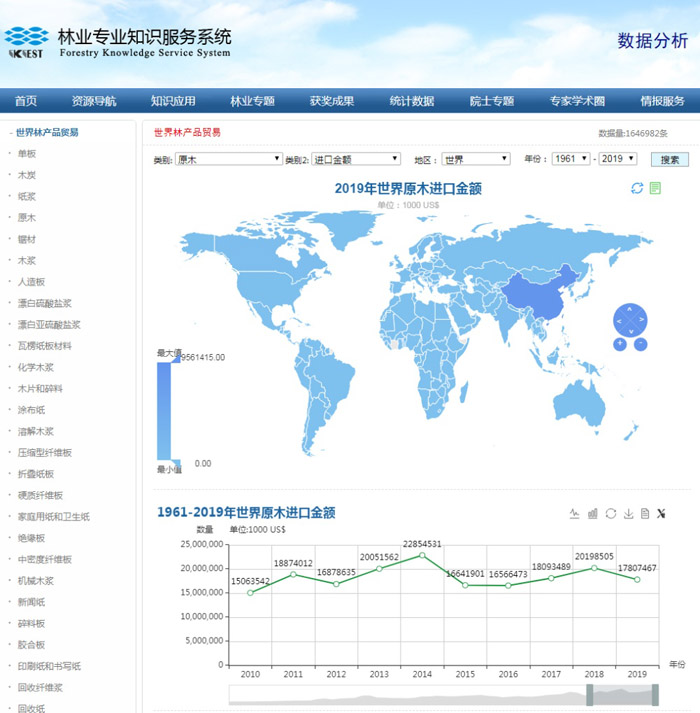700x713 pixels.
Task: Open the 情报服务 navigation tab
Action: coord(662,100)
